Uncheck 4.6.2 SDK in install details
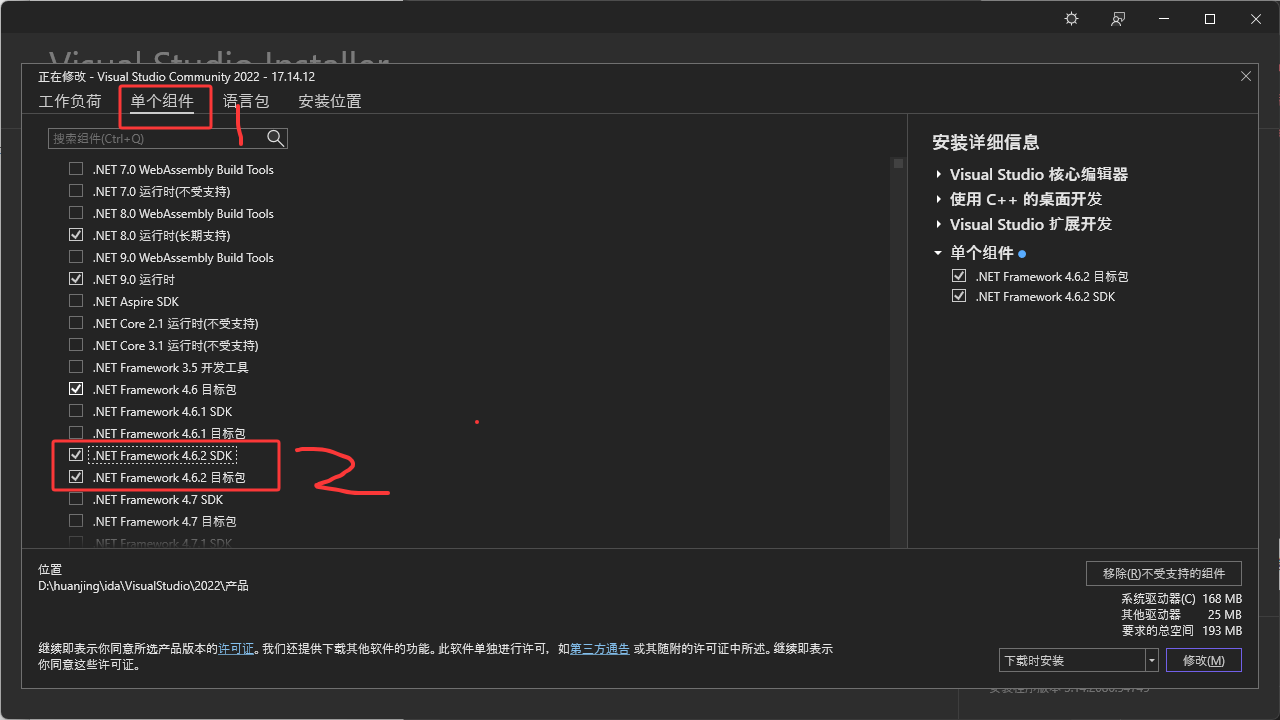 coord(959,296)
